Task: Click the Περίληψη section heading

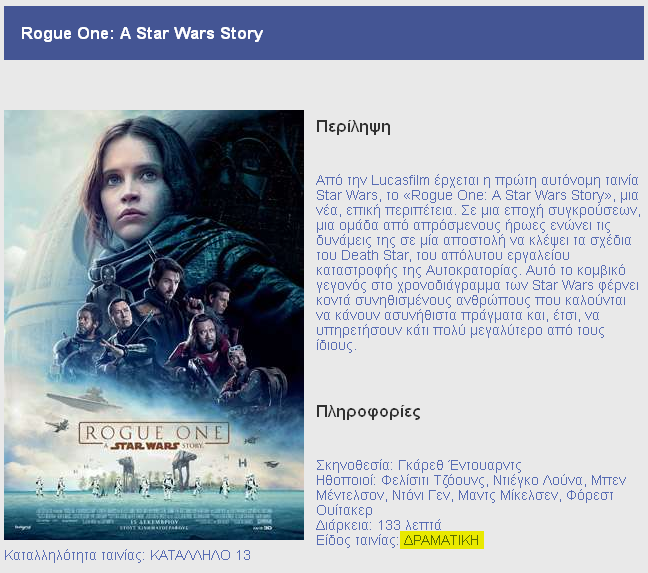Action: 352,127
